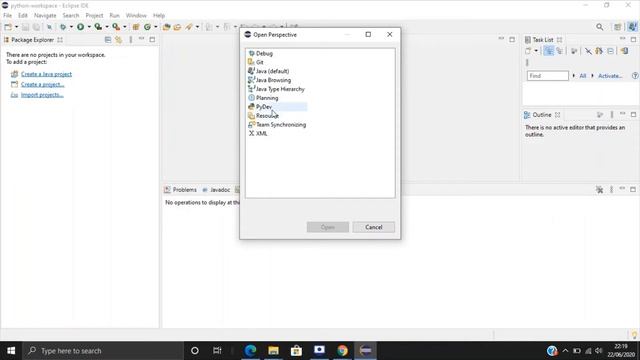Click Create a Java project link
This screenshot has height=360, width=640.
(47, 74)
